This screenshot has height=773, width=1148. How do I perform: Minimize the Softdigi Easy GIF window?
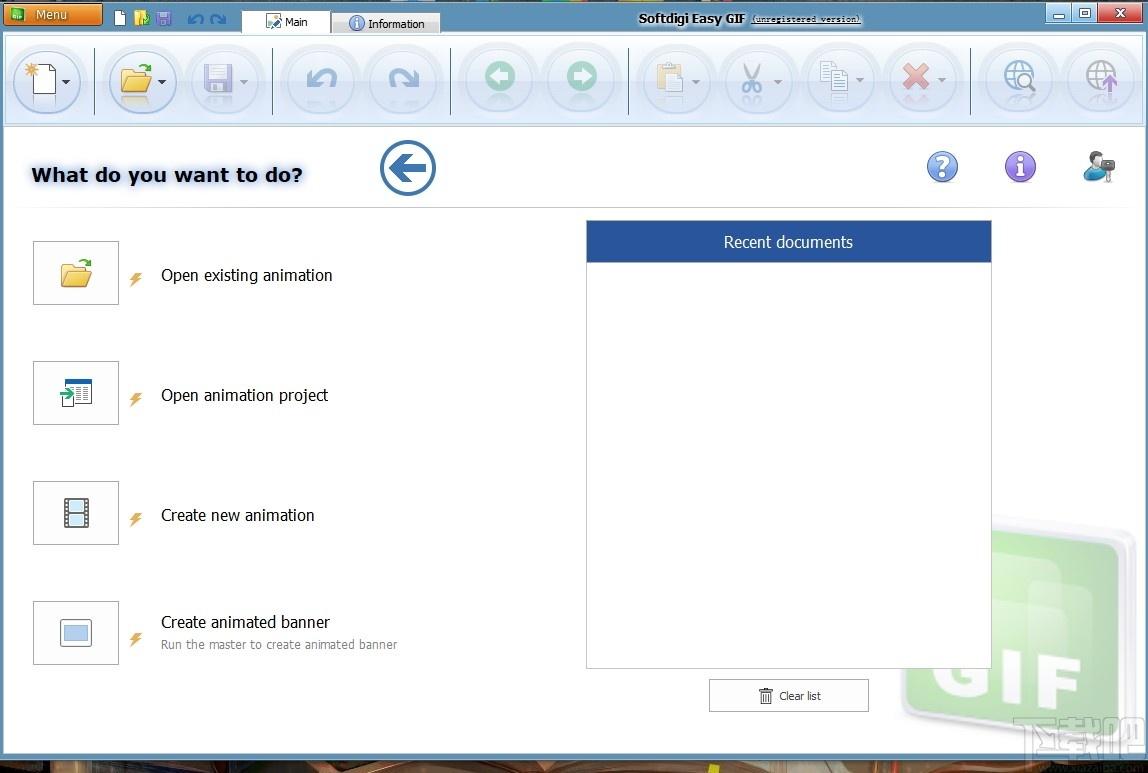(x=1059, y=14)
